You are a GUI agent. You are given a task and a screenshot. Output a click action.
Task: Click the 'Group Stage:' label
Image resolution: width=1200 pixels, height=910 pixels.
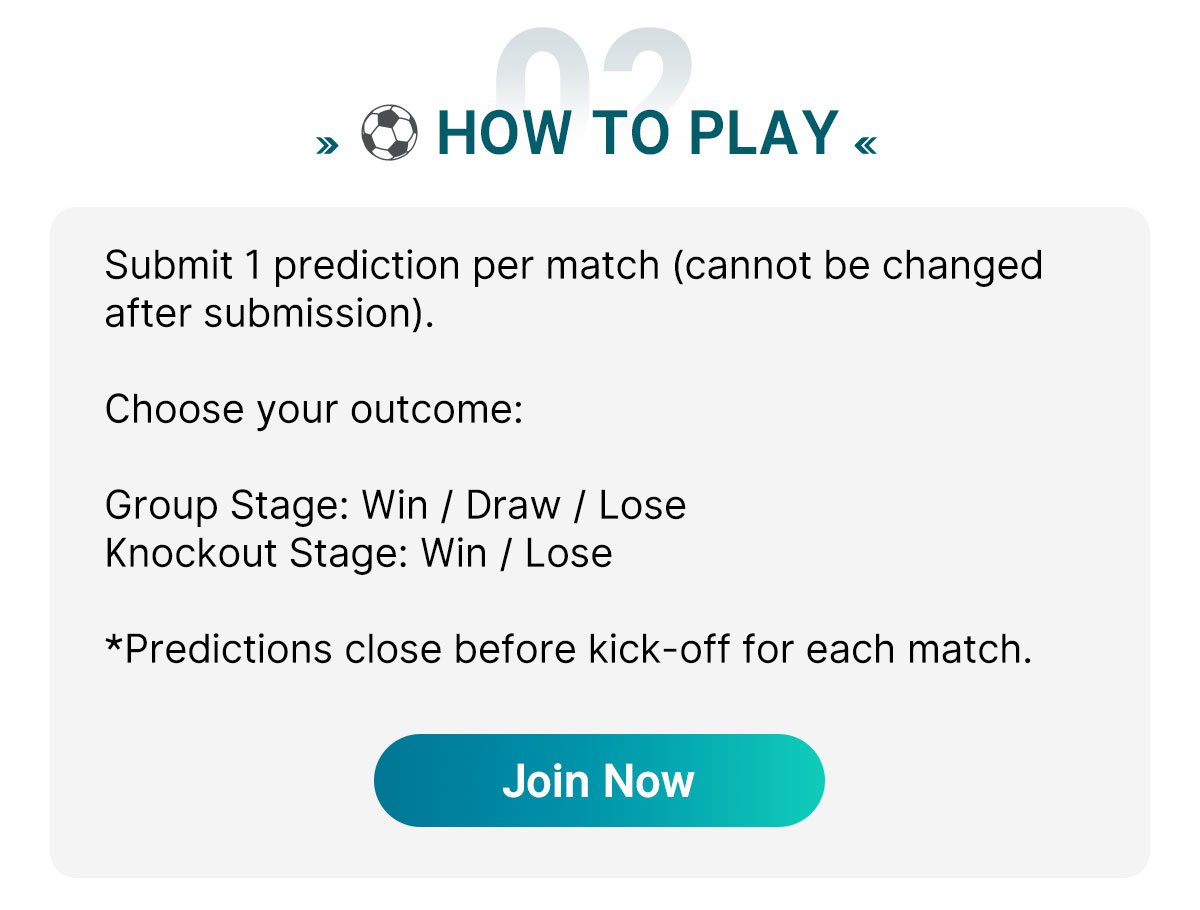coord(227,505)
